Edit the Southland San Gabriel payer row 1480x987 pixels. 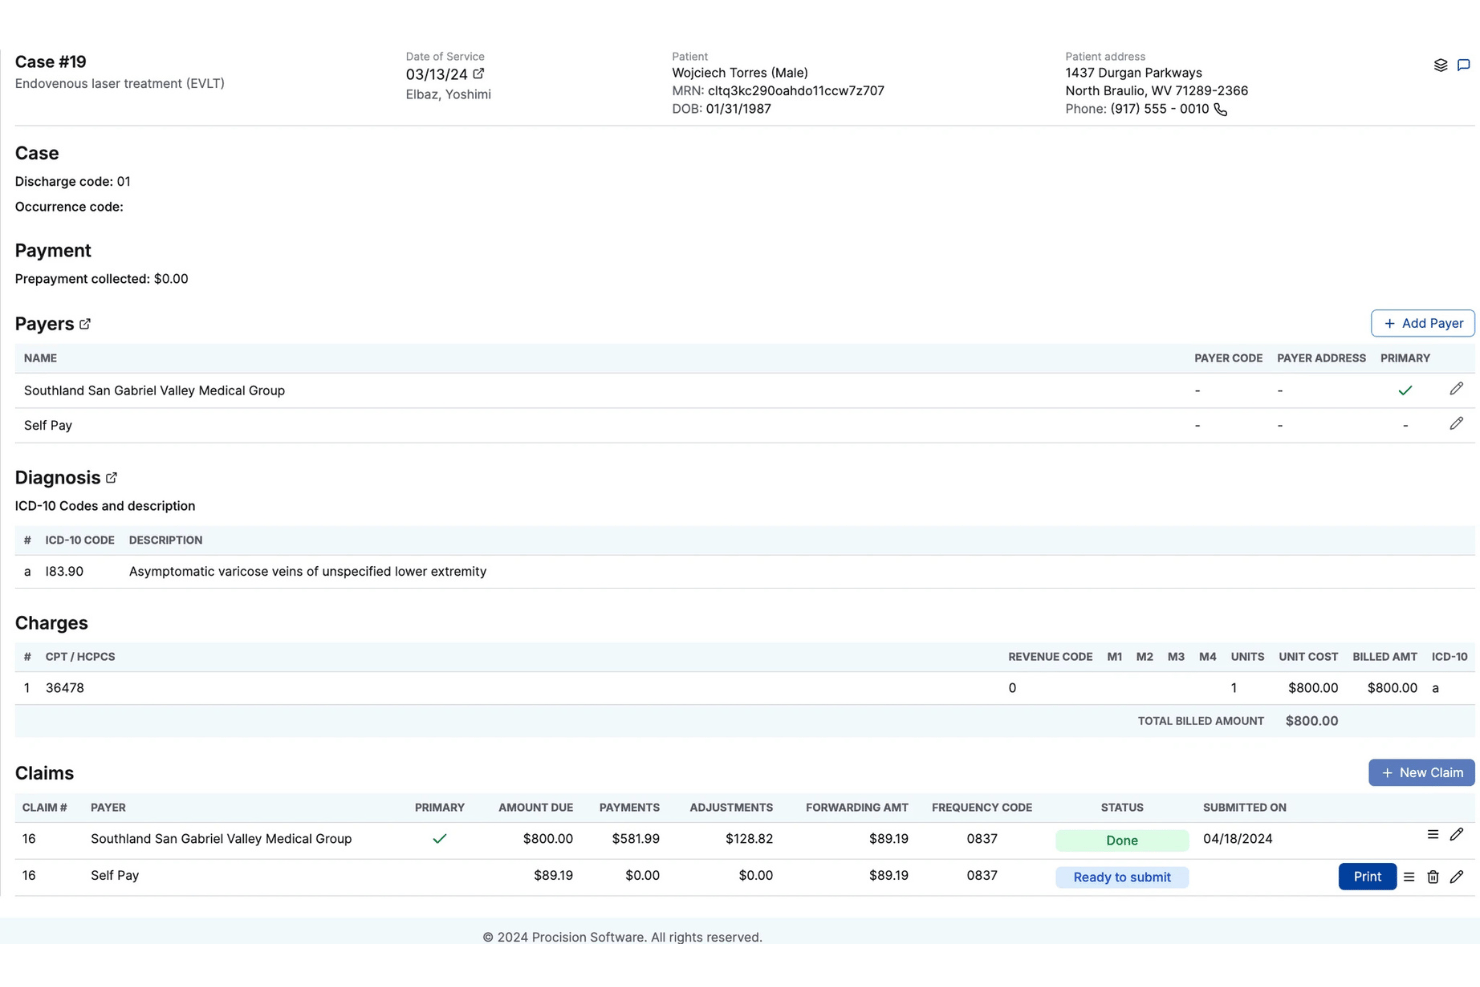point(1456,389)
